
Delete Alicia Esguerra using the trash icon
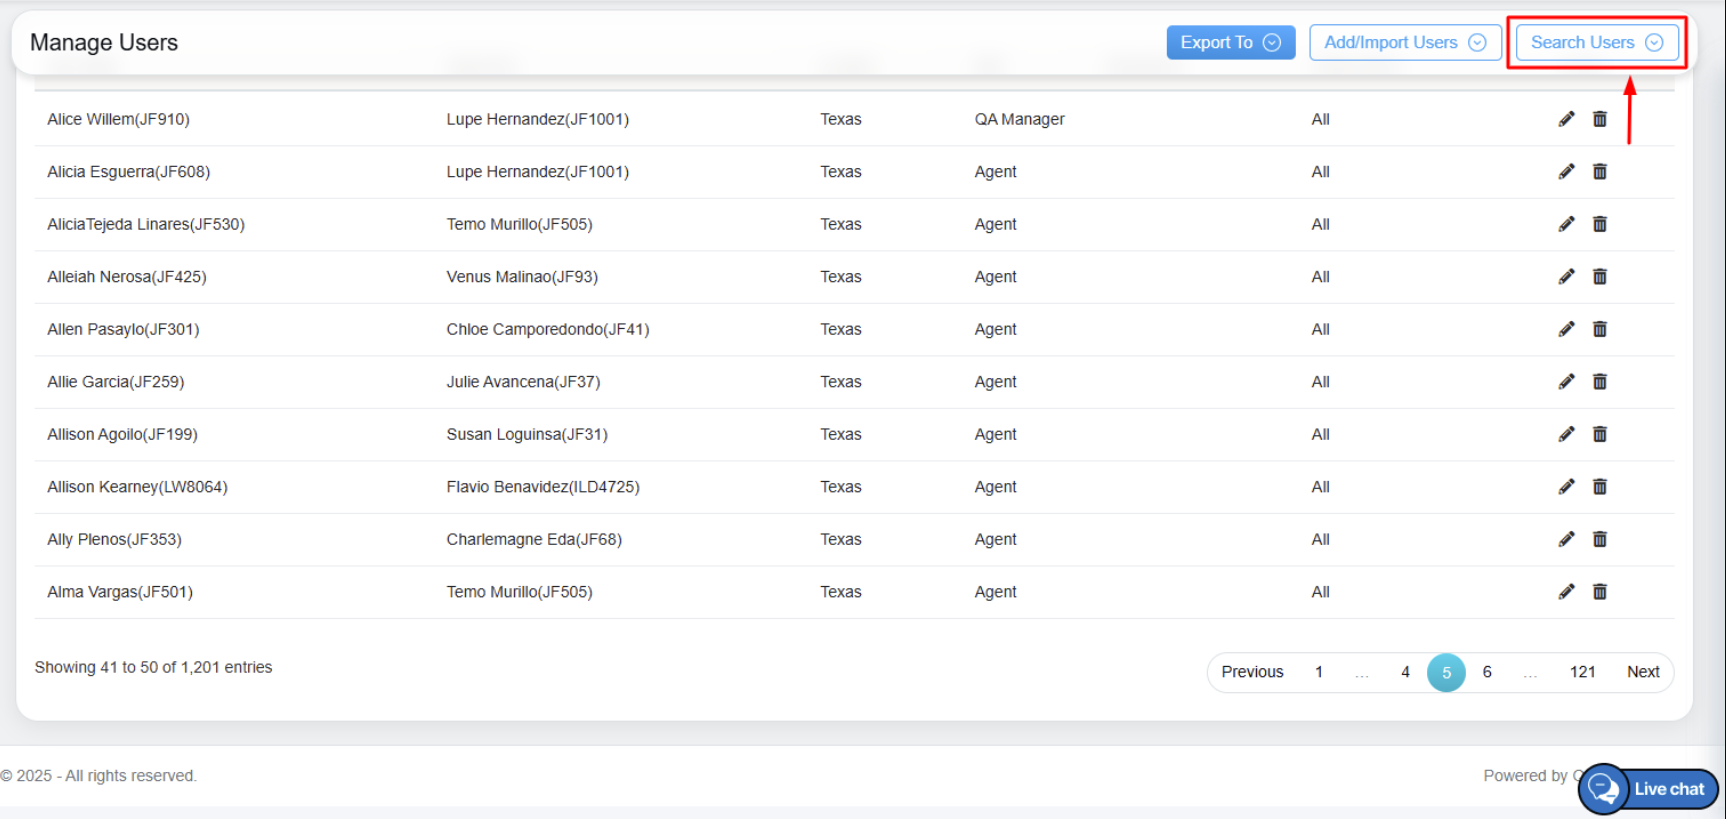[x=1600, y=172]
